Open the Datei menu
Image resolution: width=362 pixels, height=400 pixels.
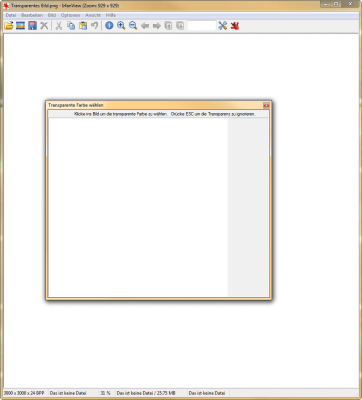click(11, 15)
